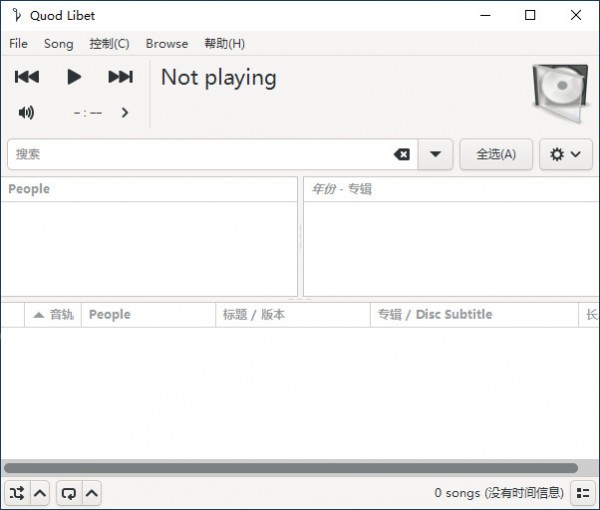
Task: Click the 全选(A) select all button
Action: click(x=496, y=154)
